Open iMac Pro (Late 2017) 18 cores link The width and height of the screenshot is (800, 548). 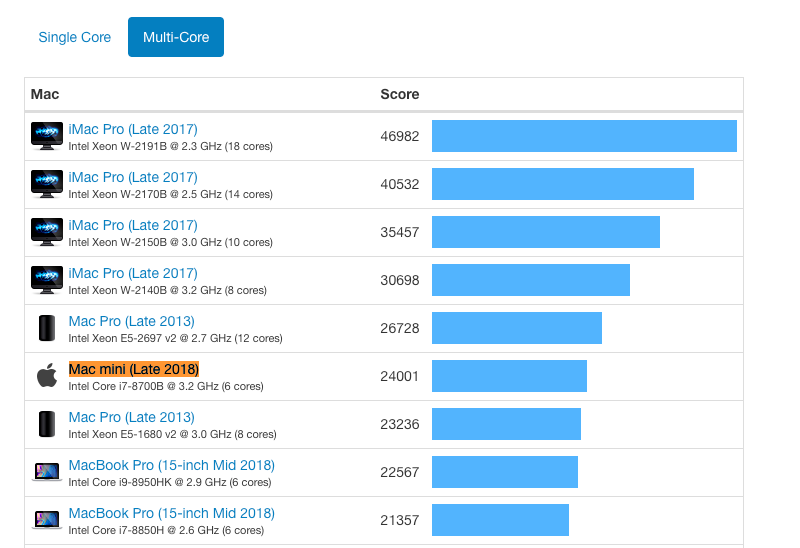(133, 130)
